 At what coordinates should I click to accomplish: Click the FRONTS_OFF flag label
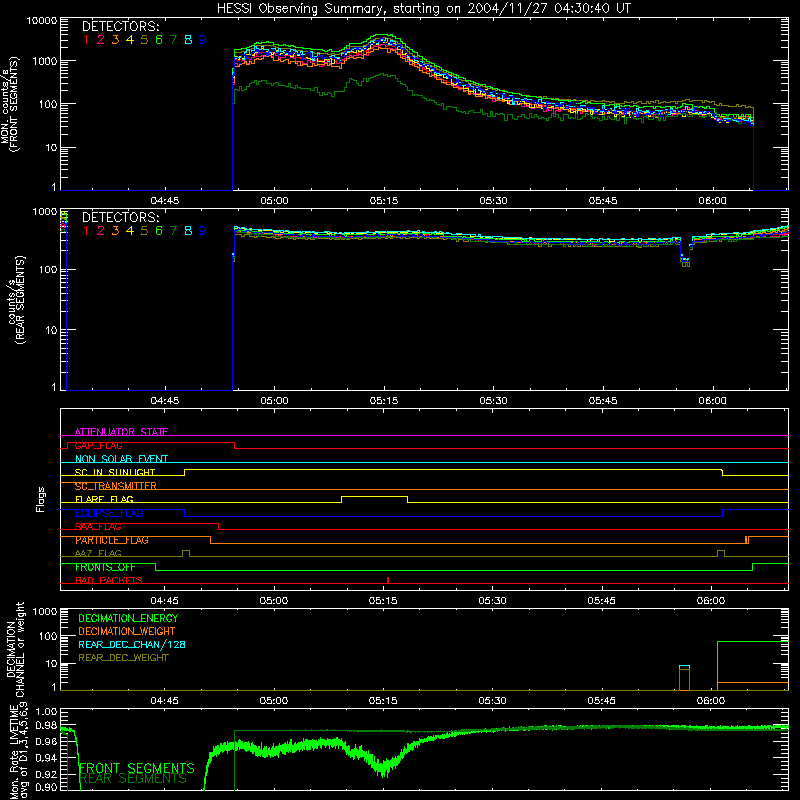[105, 567]
